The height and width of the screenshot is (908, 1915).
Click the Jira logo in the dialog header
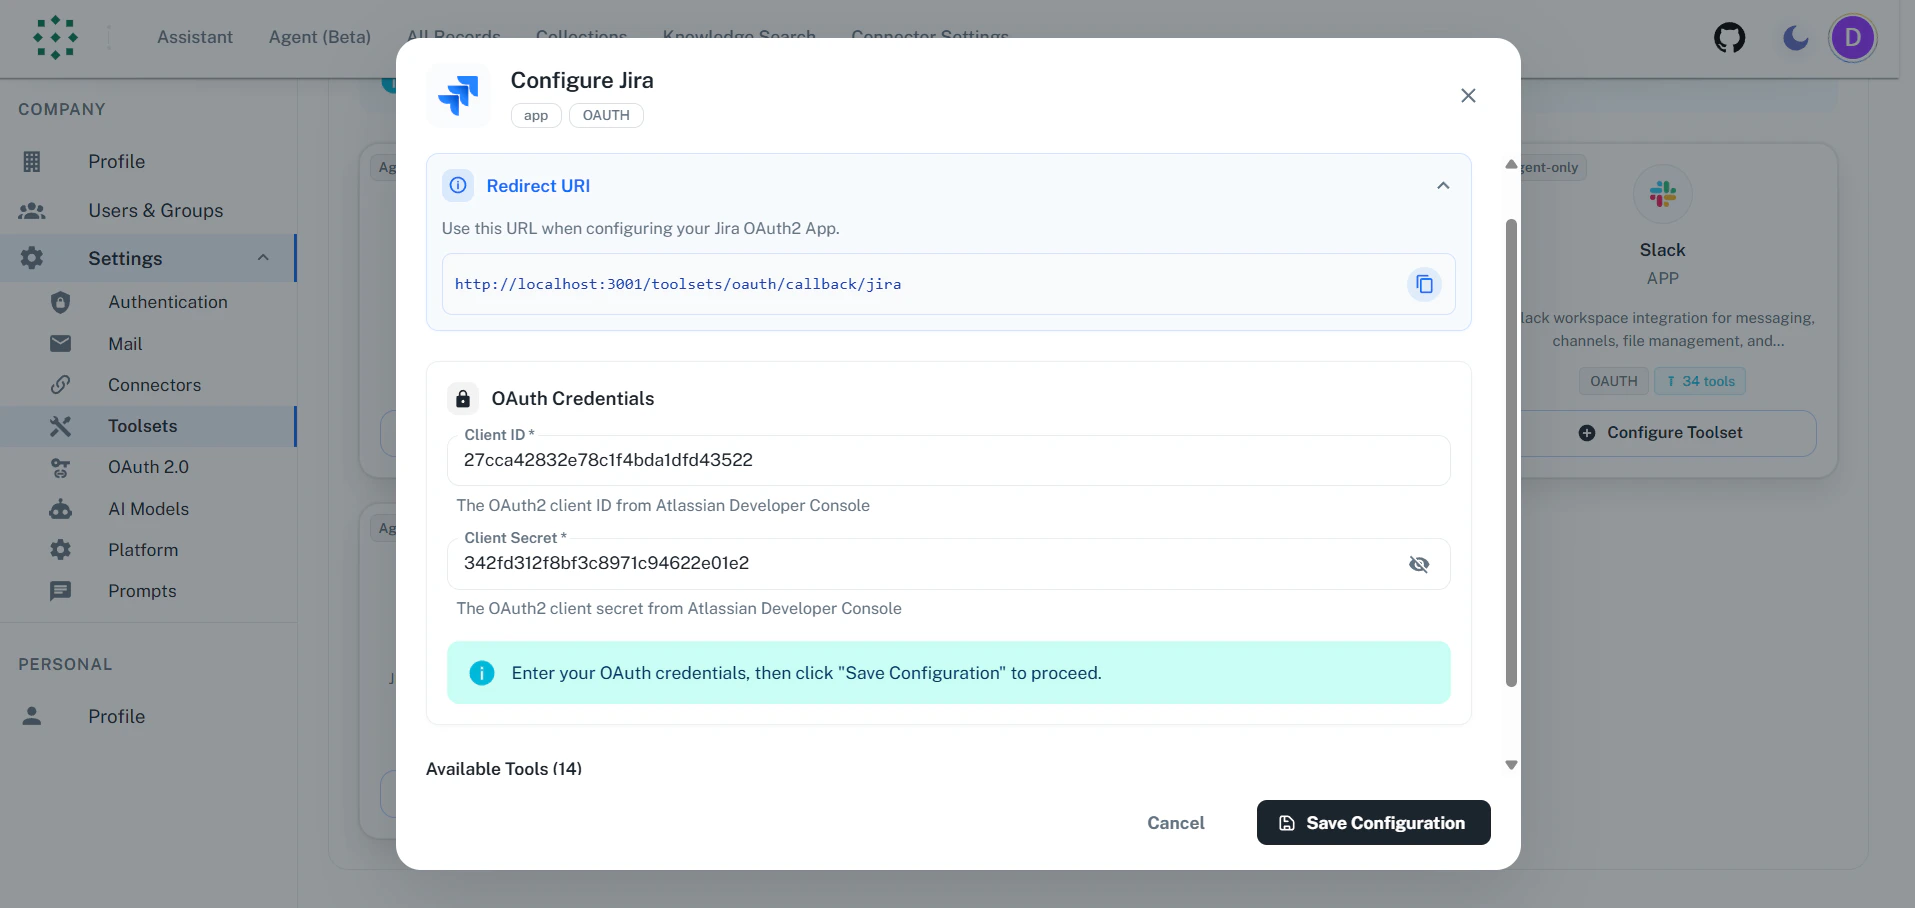(x=459, y=95)
